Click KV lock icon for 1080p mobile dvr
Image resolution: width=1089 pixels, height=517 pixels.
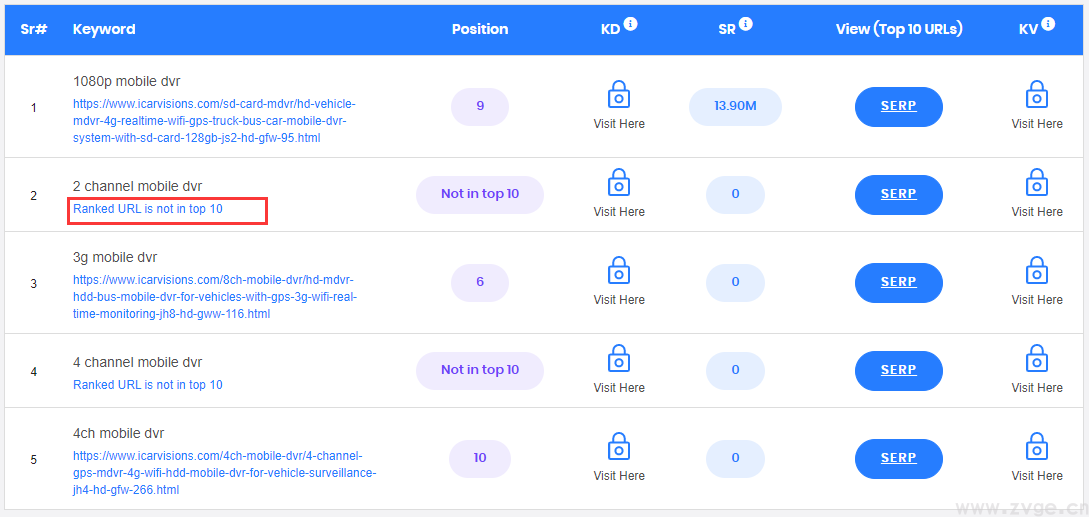coord(1037,95)
